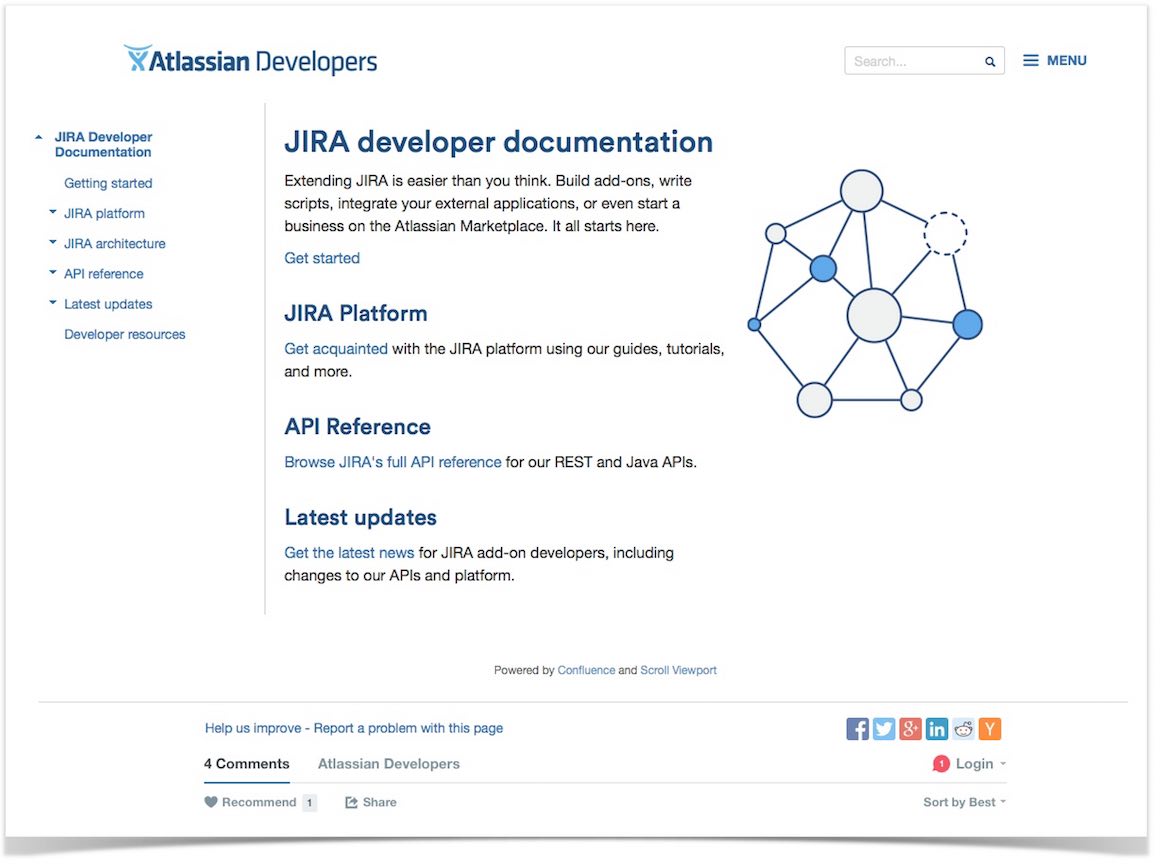The image size is (1160, 864).
Task: Open the Login dropdown
Action: click(979, 763)
